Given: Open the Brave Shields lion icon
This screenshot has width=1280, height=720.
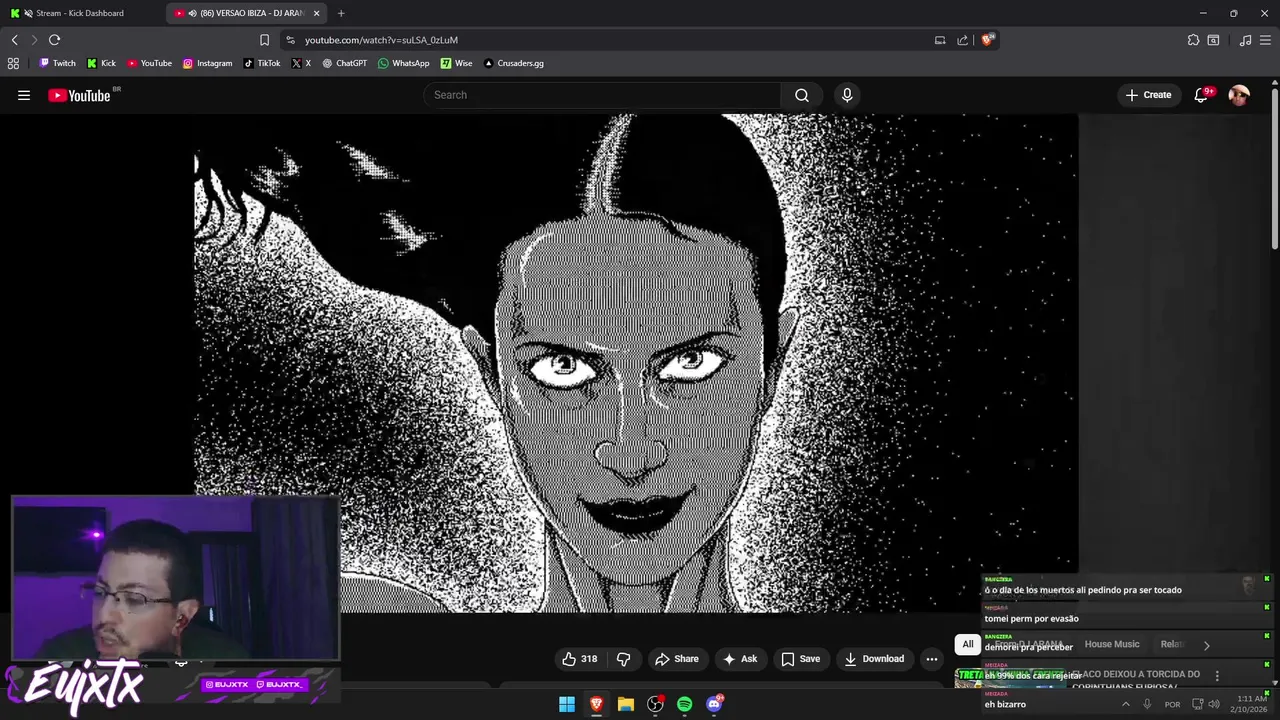Looking at the screenshot, I should pos(987,40).
